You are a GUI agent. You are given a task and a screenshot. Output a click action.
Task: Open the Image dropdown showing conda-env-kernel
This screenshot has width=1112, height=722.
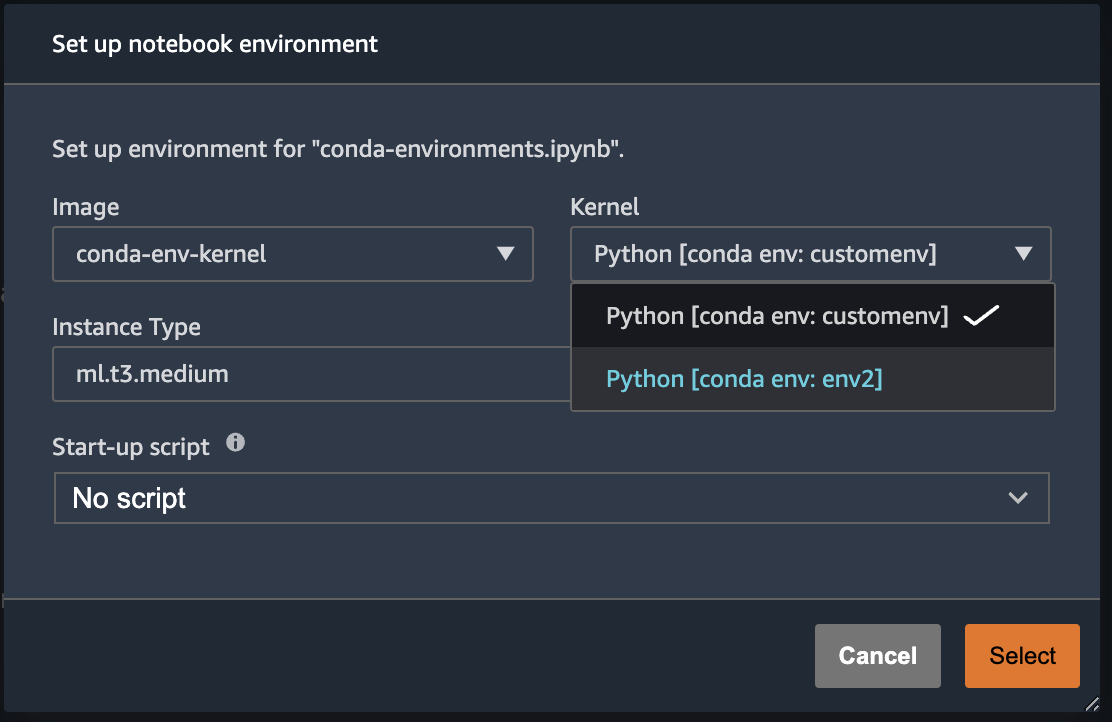292,254
